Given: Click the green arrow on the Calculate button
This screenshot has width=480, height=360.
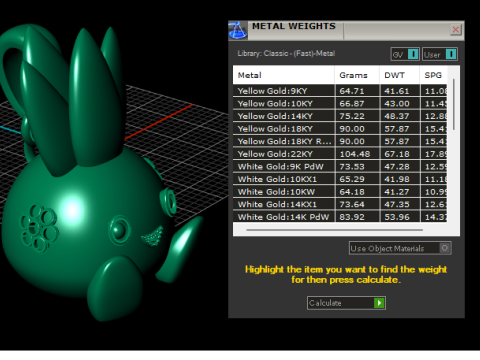Looking at the screenshot, I should tap(379, 303).
